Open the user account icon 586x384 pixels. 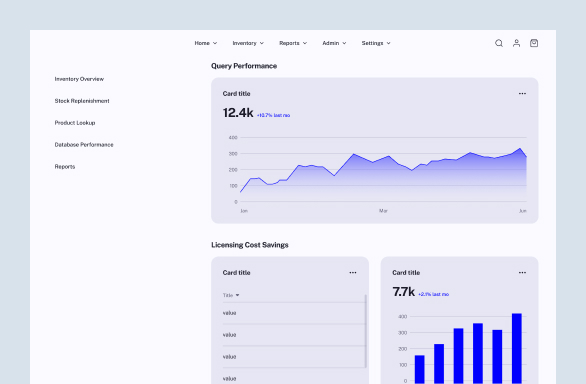(x=516, y=43)
